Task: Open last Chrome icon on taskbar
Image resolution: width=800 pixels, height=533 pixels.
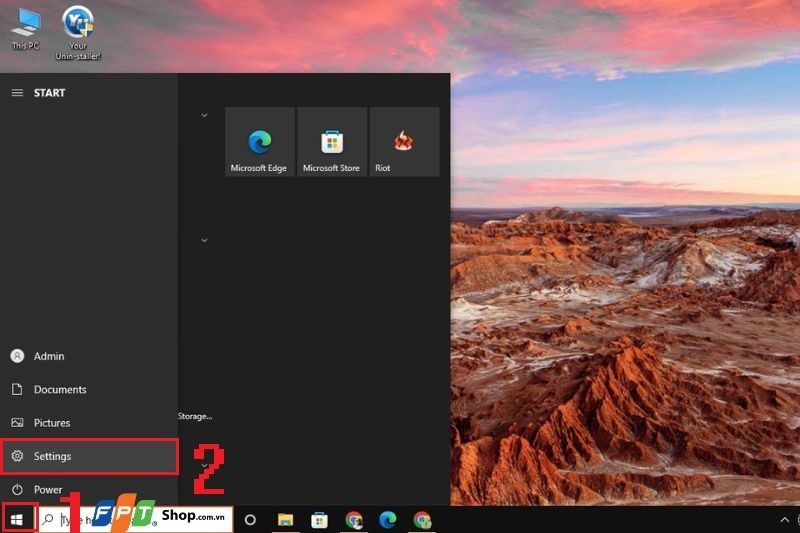Action: 422,520
